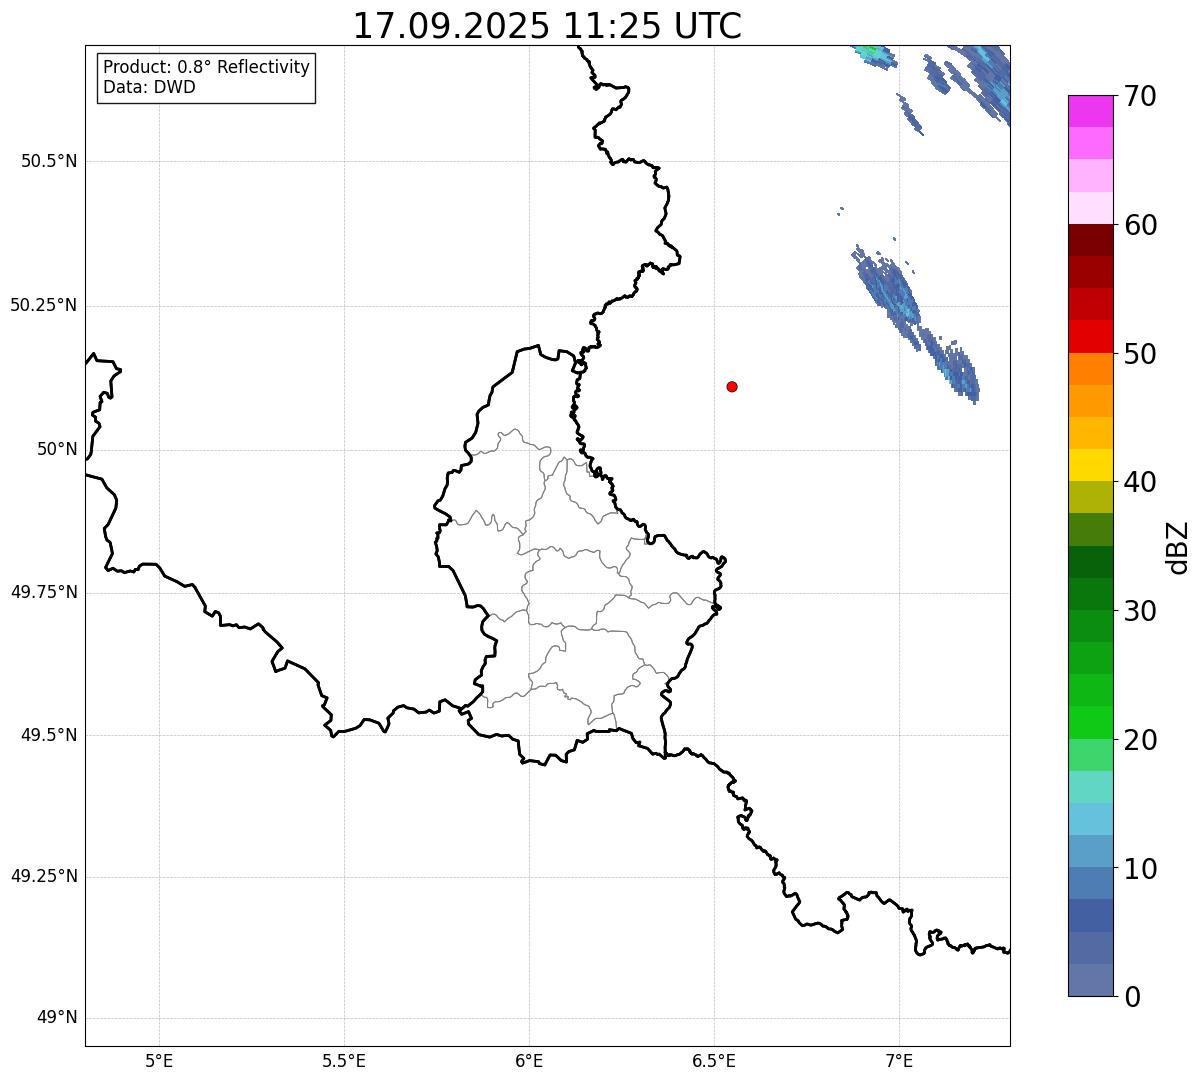Pick the magenta top swatch of colorbar
The width and height of the screenshot is (1202, 1081).
(1091, 111)
